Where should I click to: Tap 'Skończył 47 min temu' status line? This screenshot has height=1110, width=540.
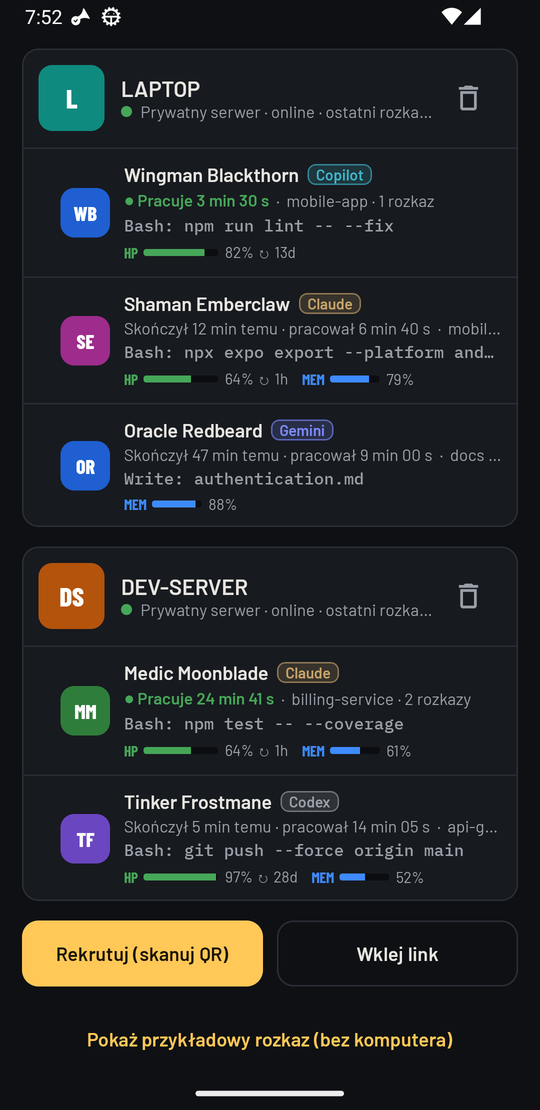(x=202, y=455)
